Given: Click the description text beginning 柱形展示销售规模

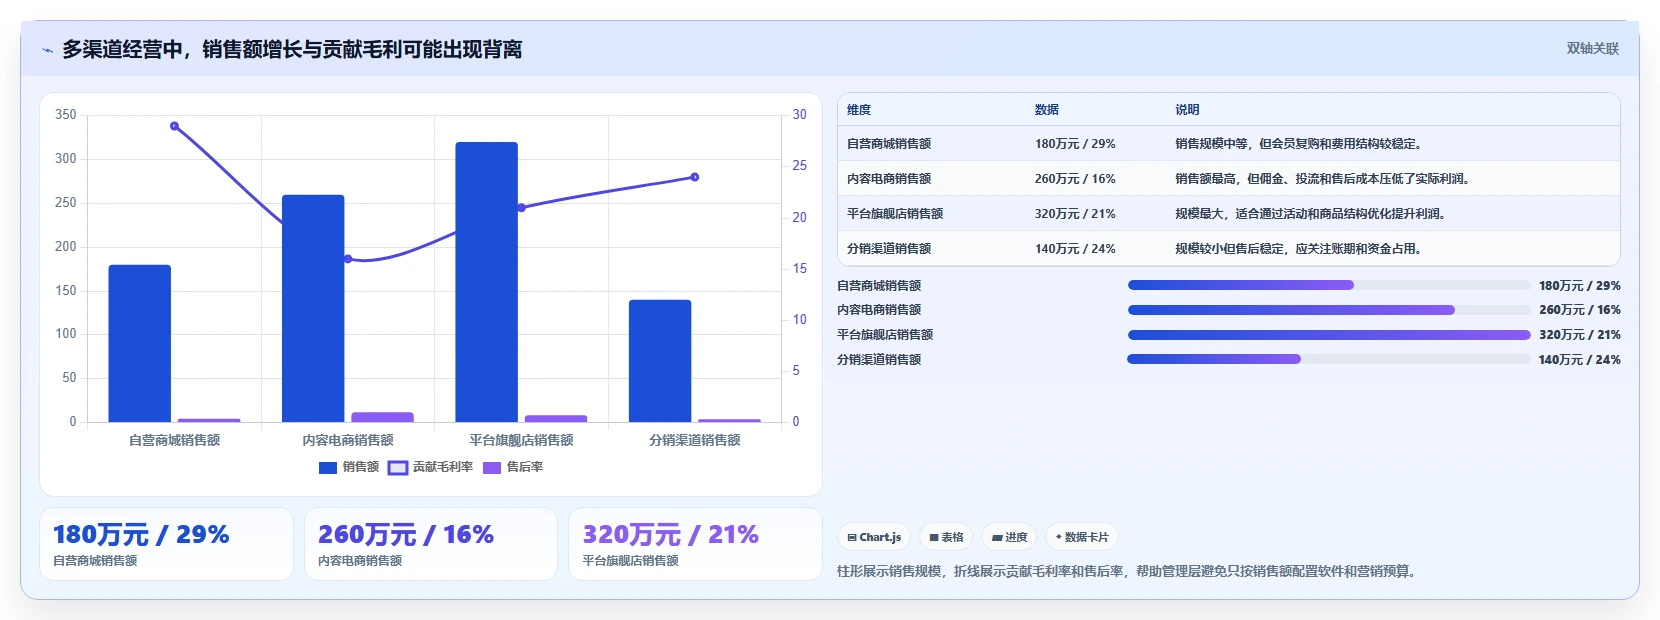Looking at the screenshot, I should [1128, 572].
